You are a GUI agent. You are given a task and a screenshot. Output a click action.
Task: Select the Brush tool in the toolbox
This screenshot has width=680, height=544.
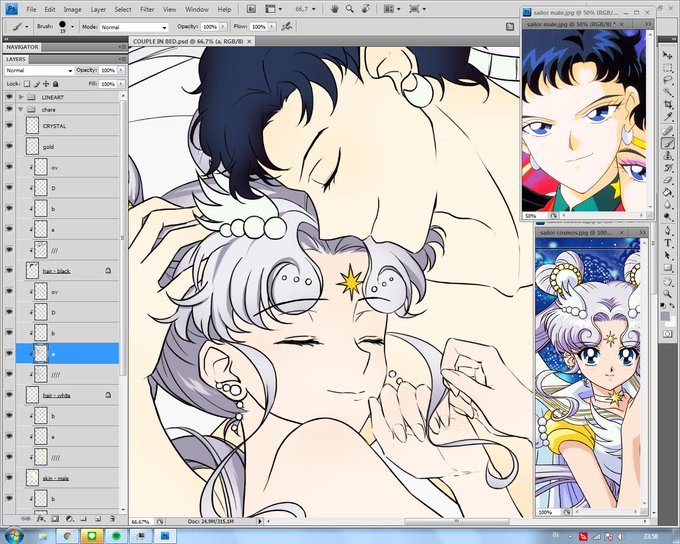pyautogui.click(x=667, y=143)
